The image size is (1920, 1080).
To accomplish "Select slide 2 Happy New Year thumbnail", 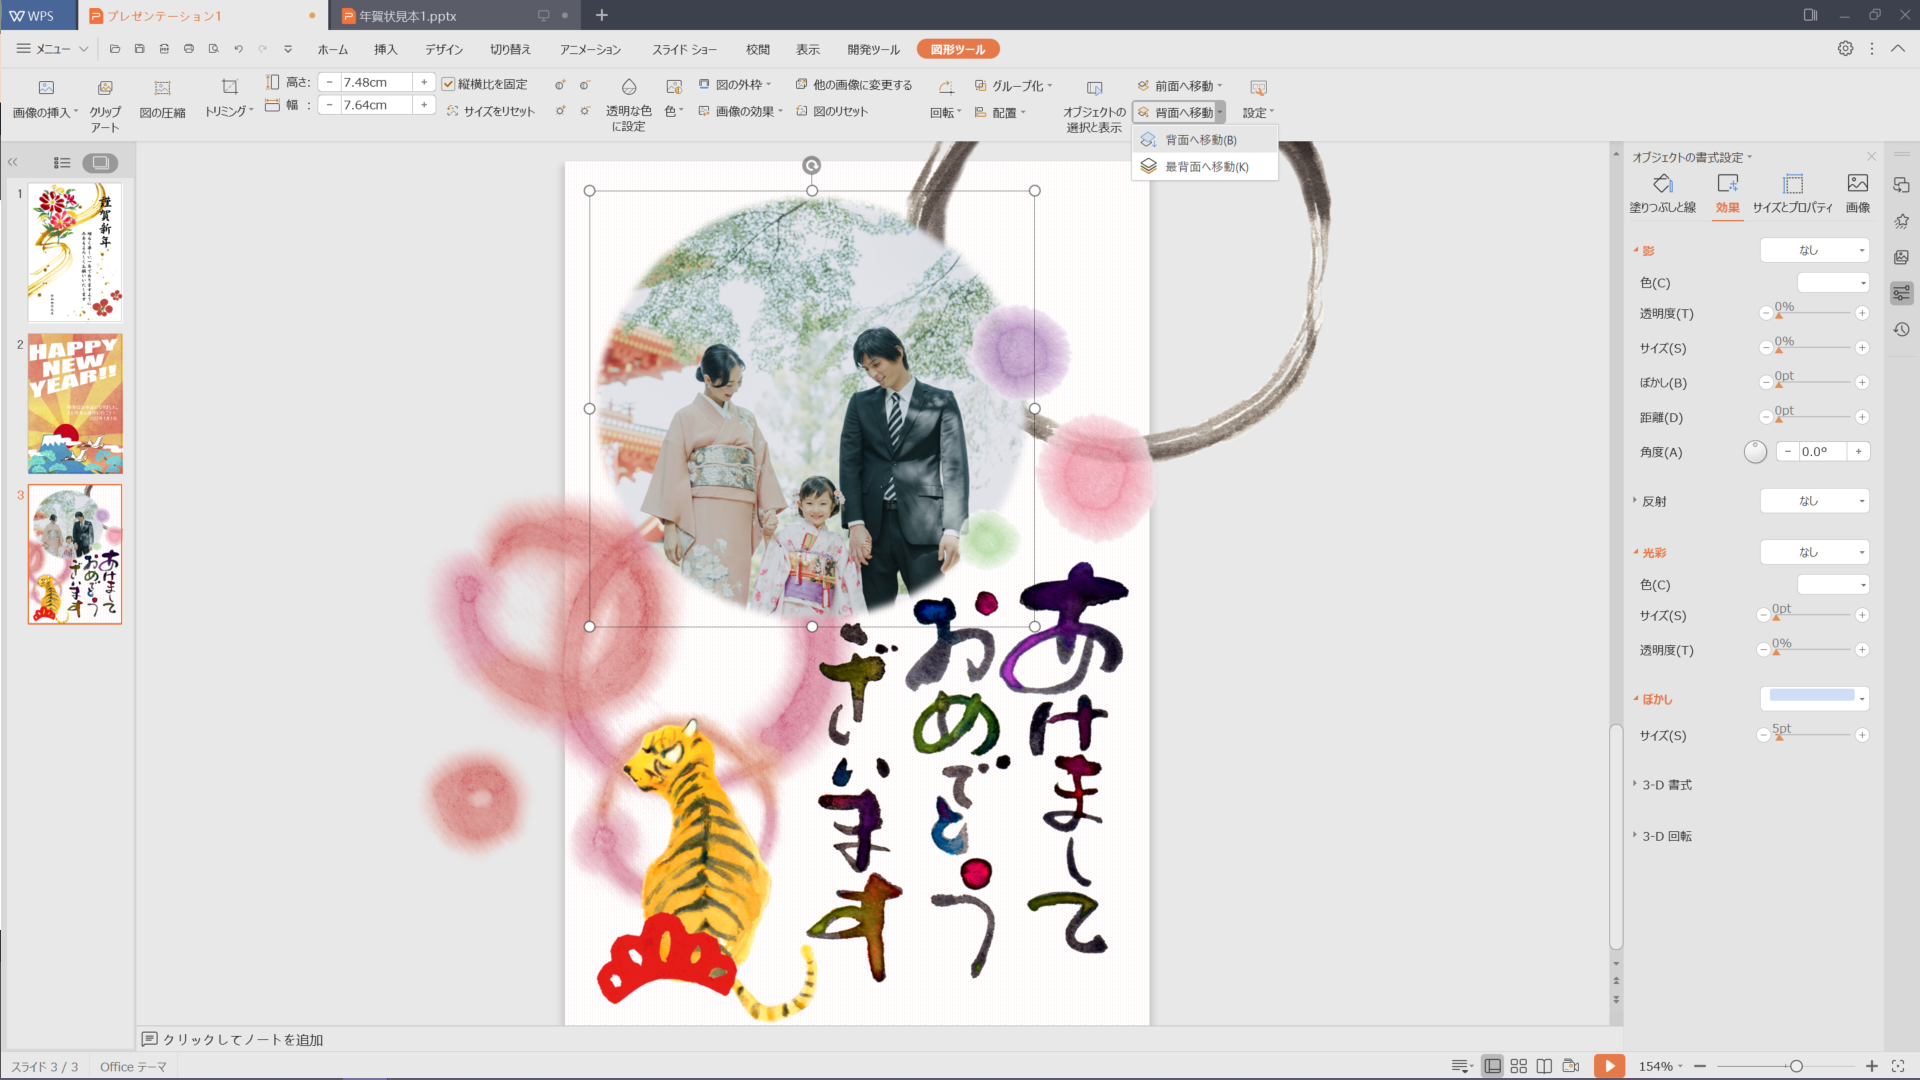I will click(75, 404).
